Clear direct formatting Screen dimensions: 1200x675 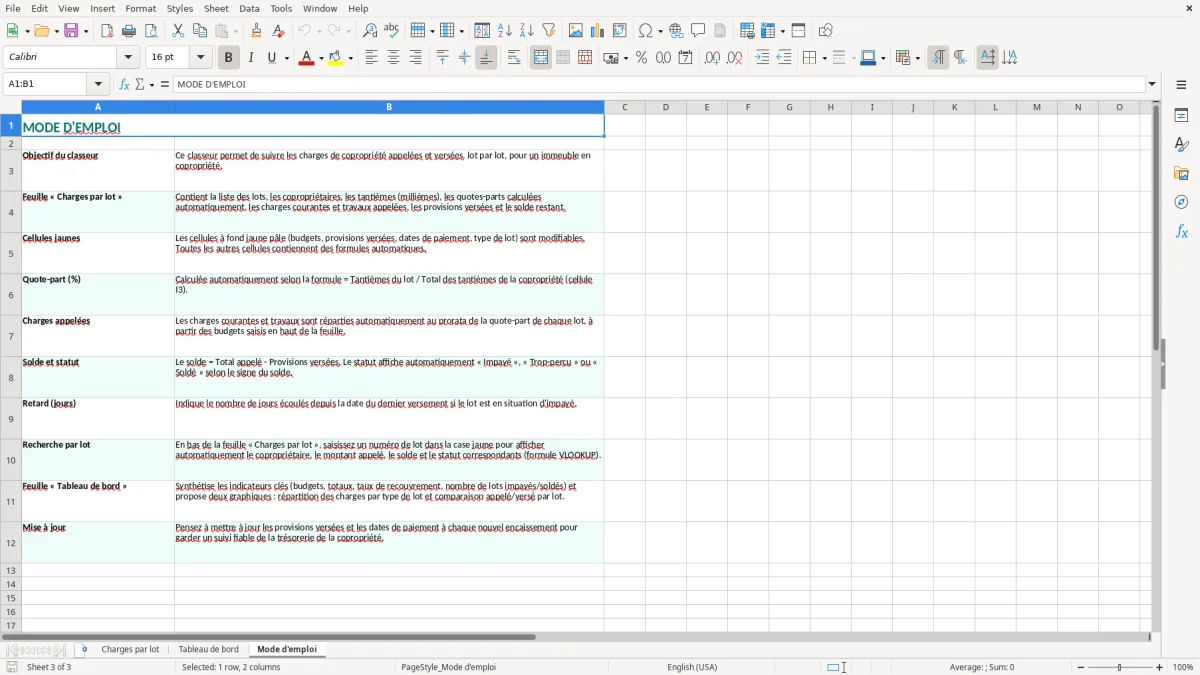click(279, 31)
